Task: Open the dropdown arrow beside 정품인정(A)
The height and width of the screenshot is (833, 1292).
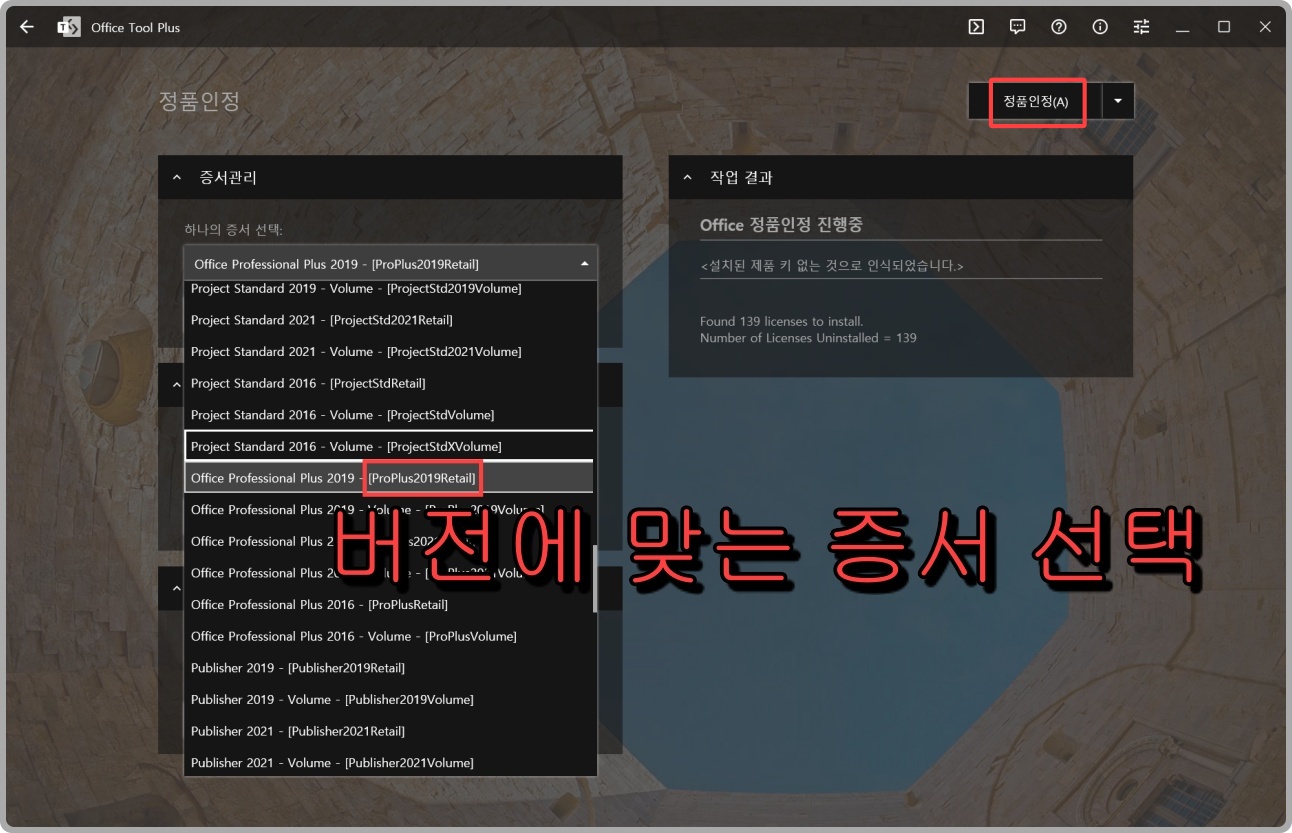Action: [x=1117, y=101]
